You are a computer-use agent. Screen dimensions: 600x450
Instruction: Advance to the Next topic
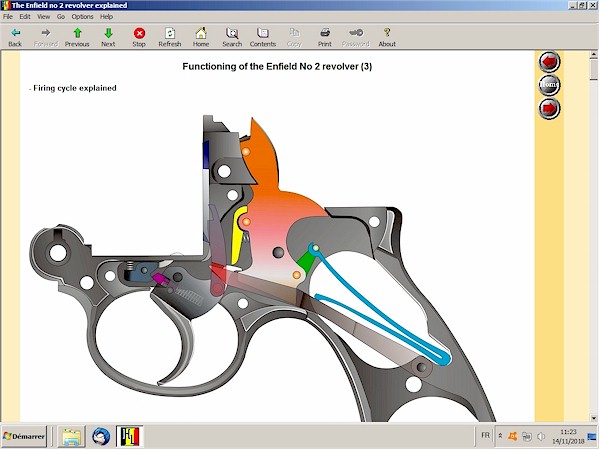tap(108, 38)
